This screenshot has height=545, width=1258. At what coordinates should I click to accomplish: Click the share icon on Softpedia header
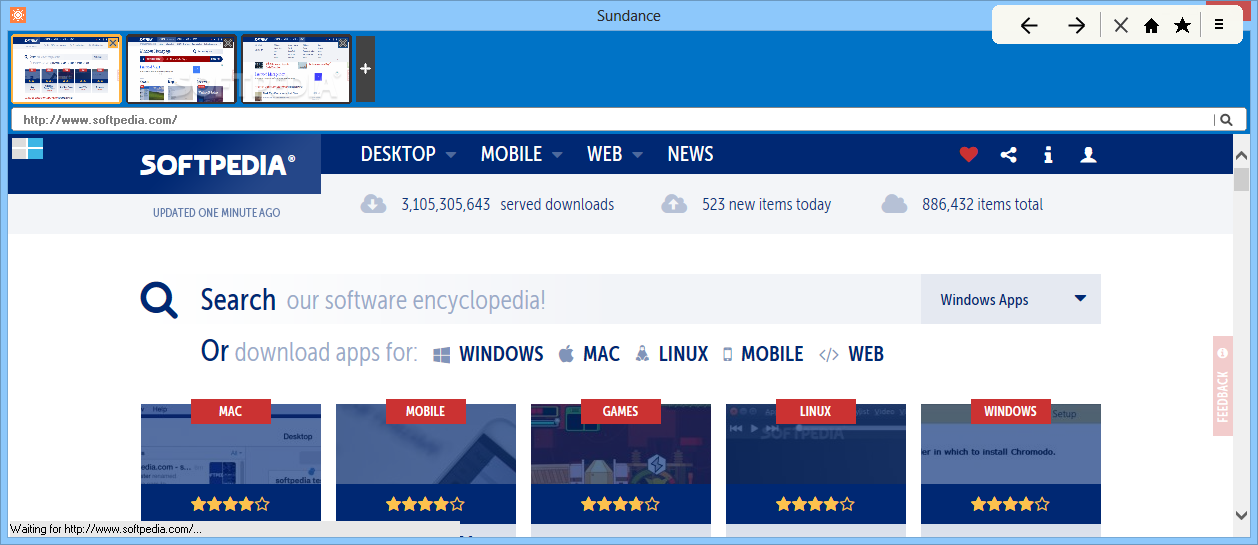tap(1008, 154)
